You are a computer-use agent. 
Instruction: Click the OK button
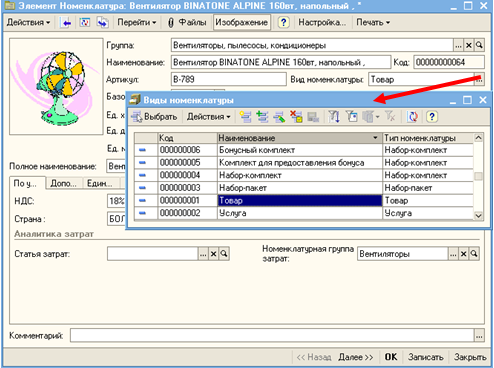391,357
